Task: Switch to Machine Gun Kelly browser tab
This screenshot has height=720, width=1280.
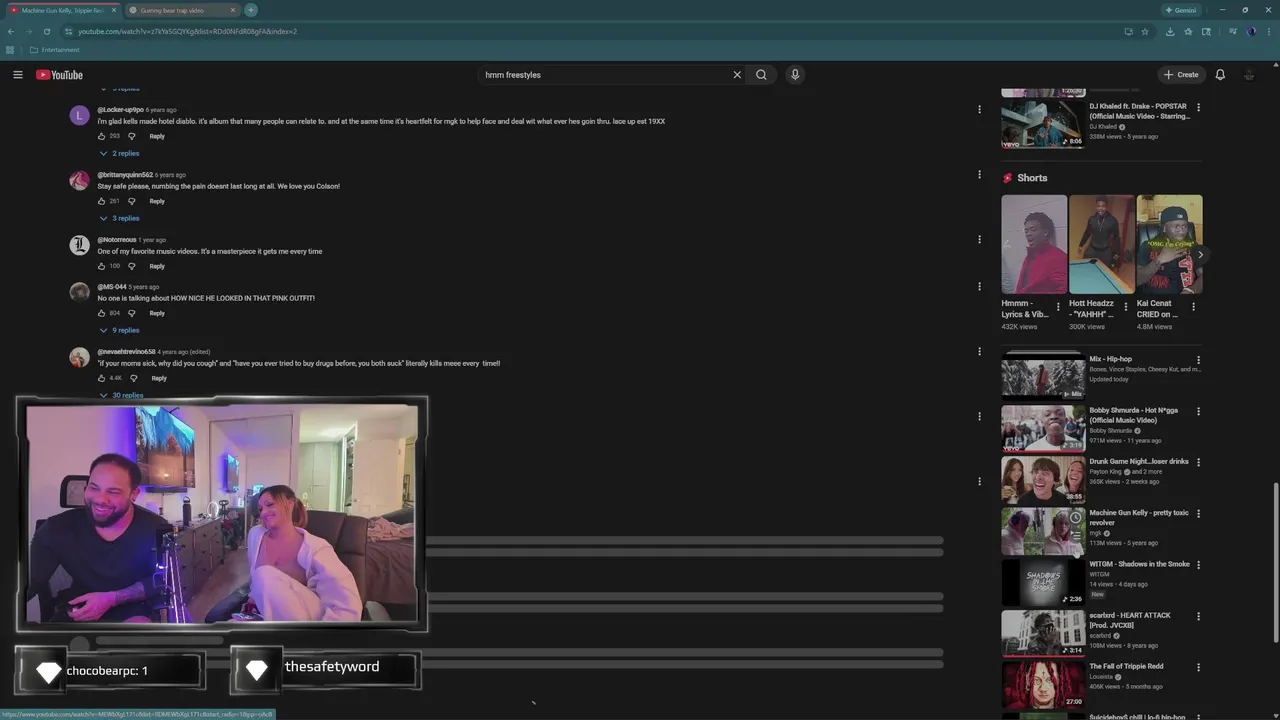Action: coord(62,10)
